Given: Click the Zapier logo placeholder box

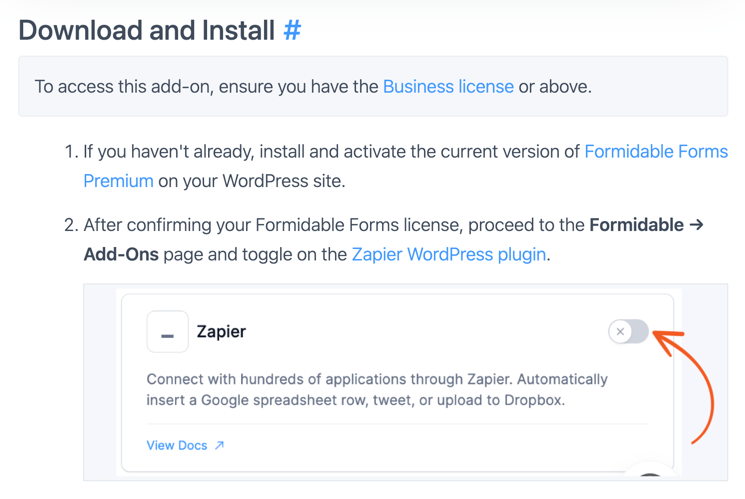Looking at the screenshot, I should (x=167, y=331).
